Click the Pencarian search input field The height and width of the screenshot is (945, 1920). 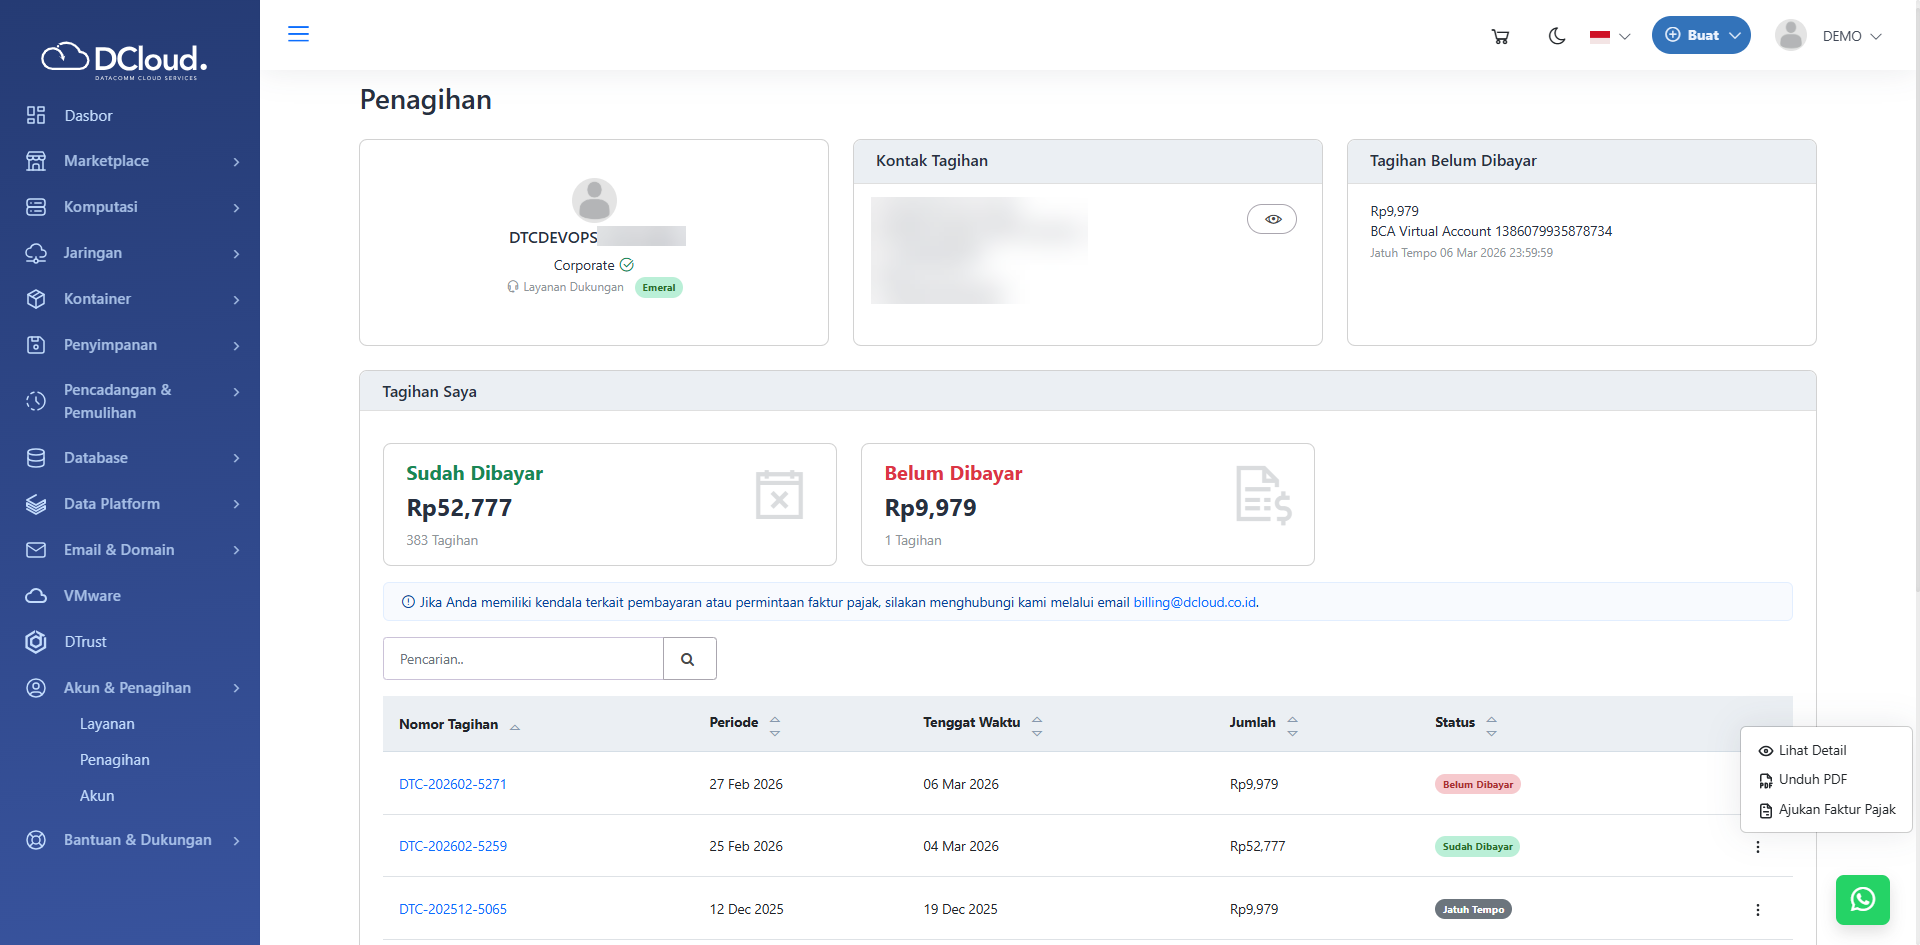[x=522, y=659]
